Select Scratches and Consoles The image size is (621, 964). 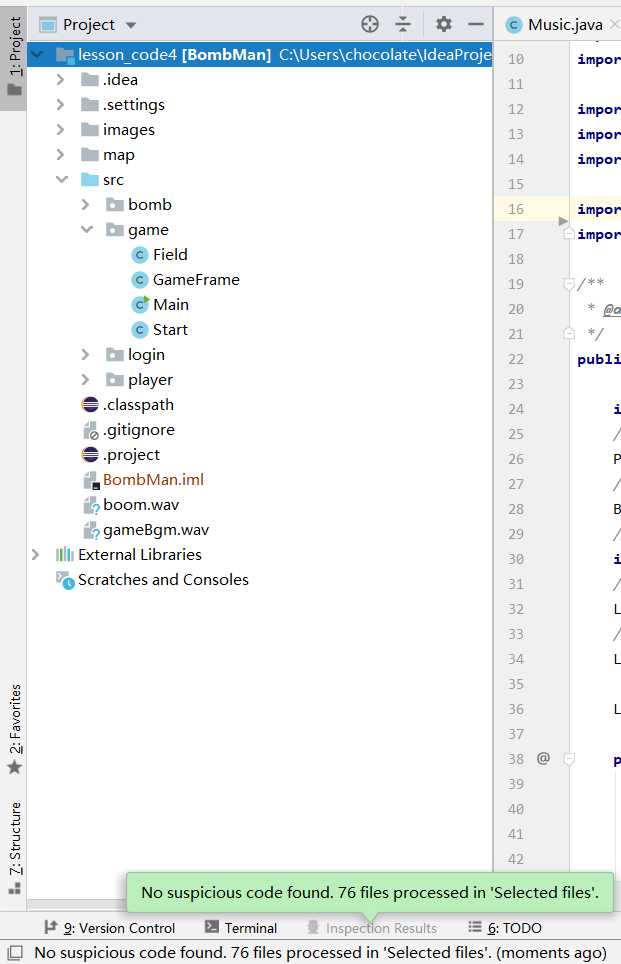coord(163,580)
